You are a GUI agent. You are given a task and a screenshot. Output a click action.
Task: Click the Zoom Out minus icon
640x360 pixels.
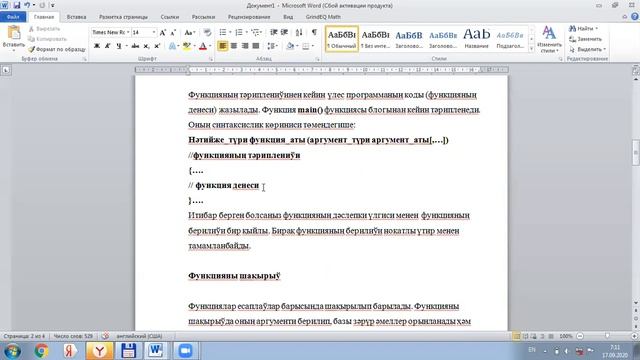(x=580, y=336)
